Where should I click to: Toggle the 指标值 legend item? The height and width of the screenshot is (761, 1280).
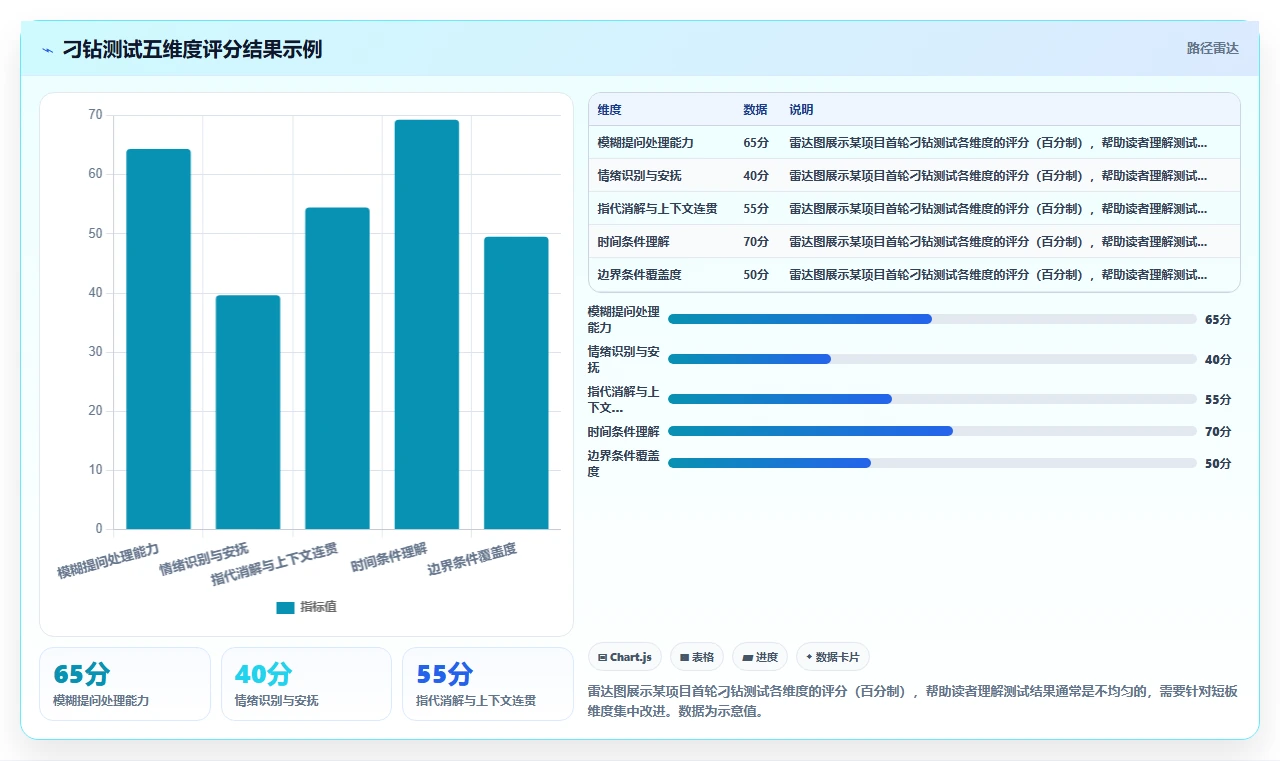[x=307, y=607]
